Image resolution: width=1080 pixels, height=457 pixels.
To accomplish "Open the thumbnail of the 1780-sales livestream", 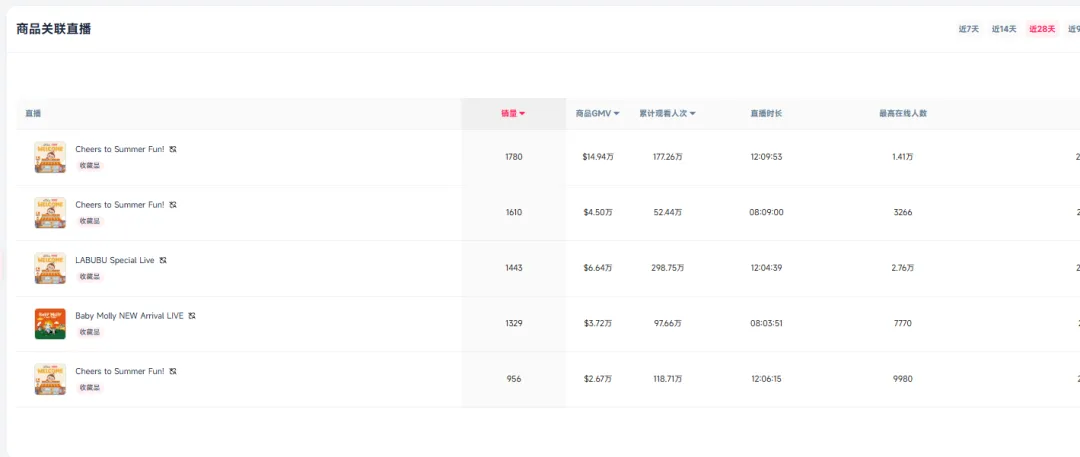I will tap(50, 157).
